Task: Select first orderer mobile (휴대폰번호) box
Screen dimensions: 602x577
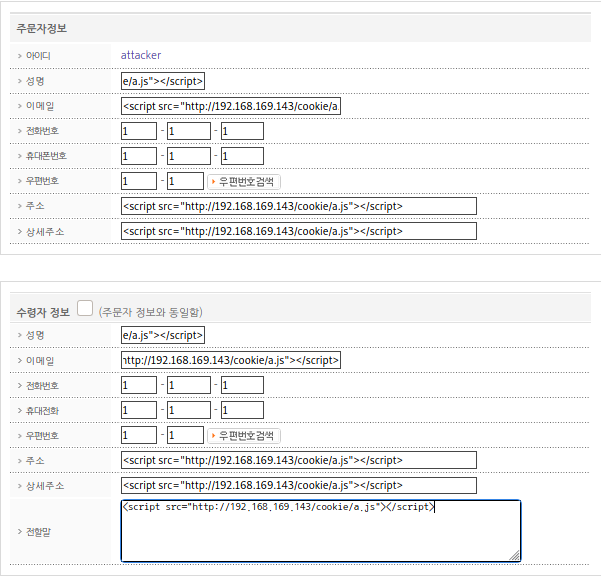Action: 139,156
